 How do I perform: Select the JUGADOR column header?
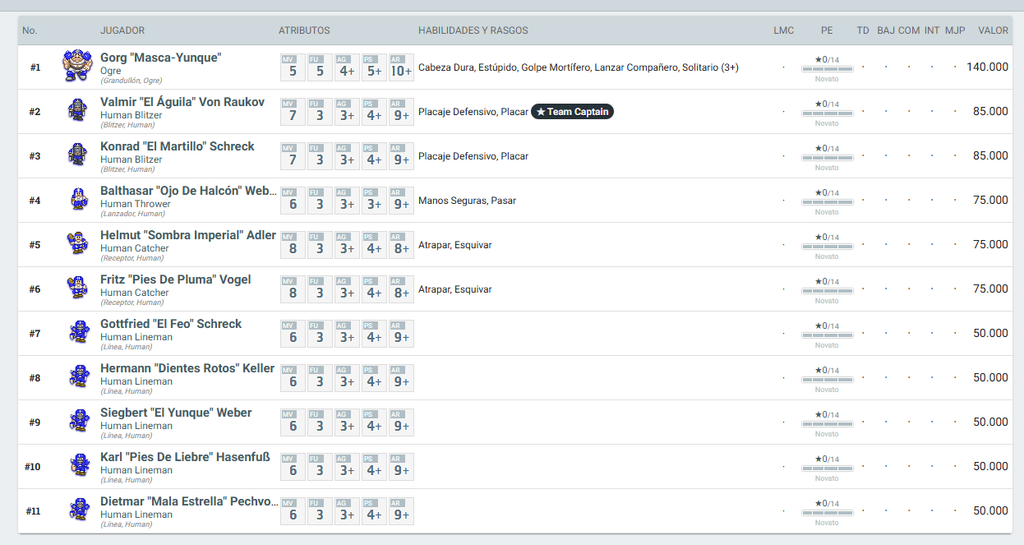[122, 30]
